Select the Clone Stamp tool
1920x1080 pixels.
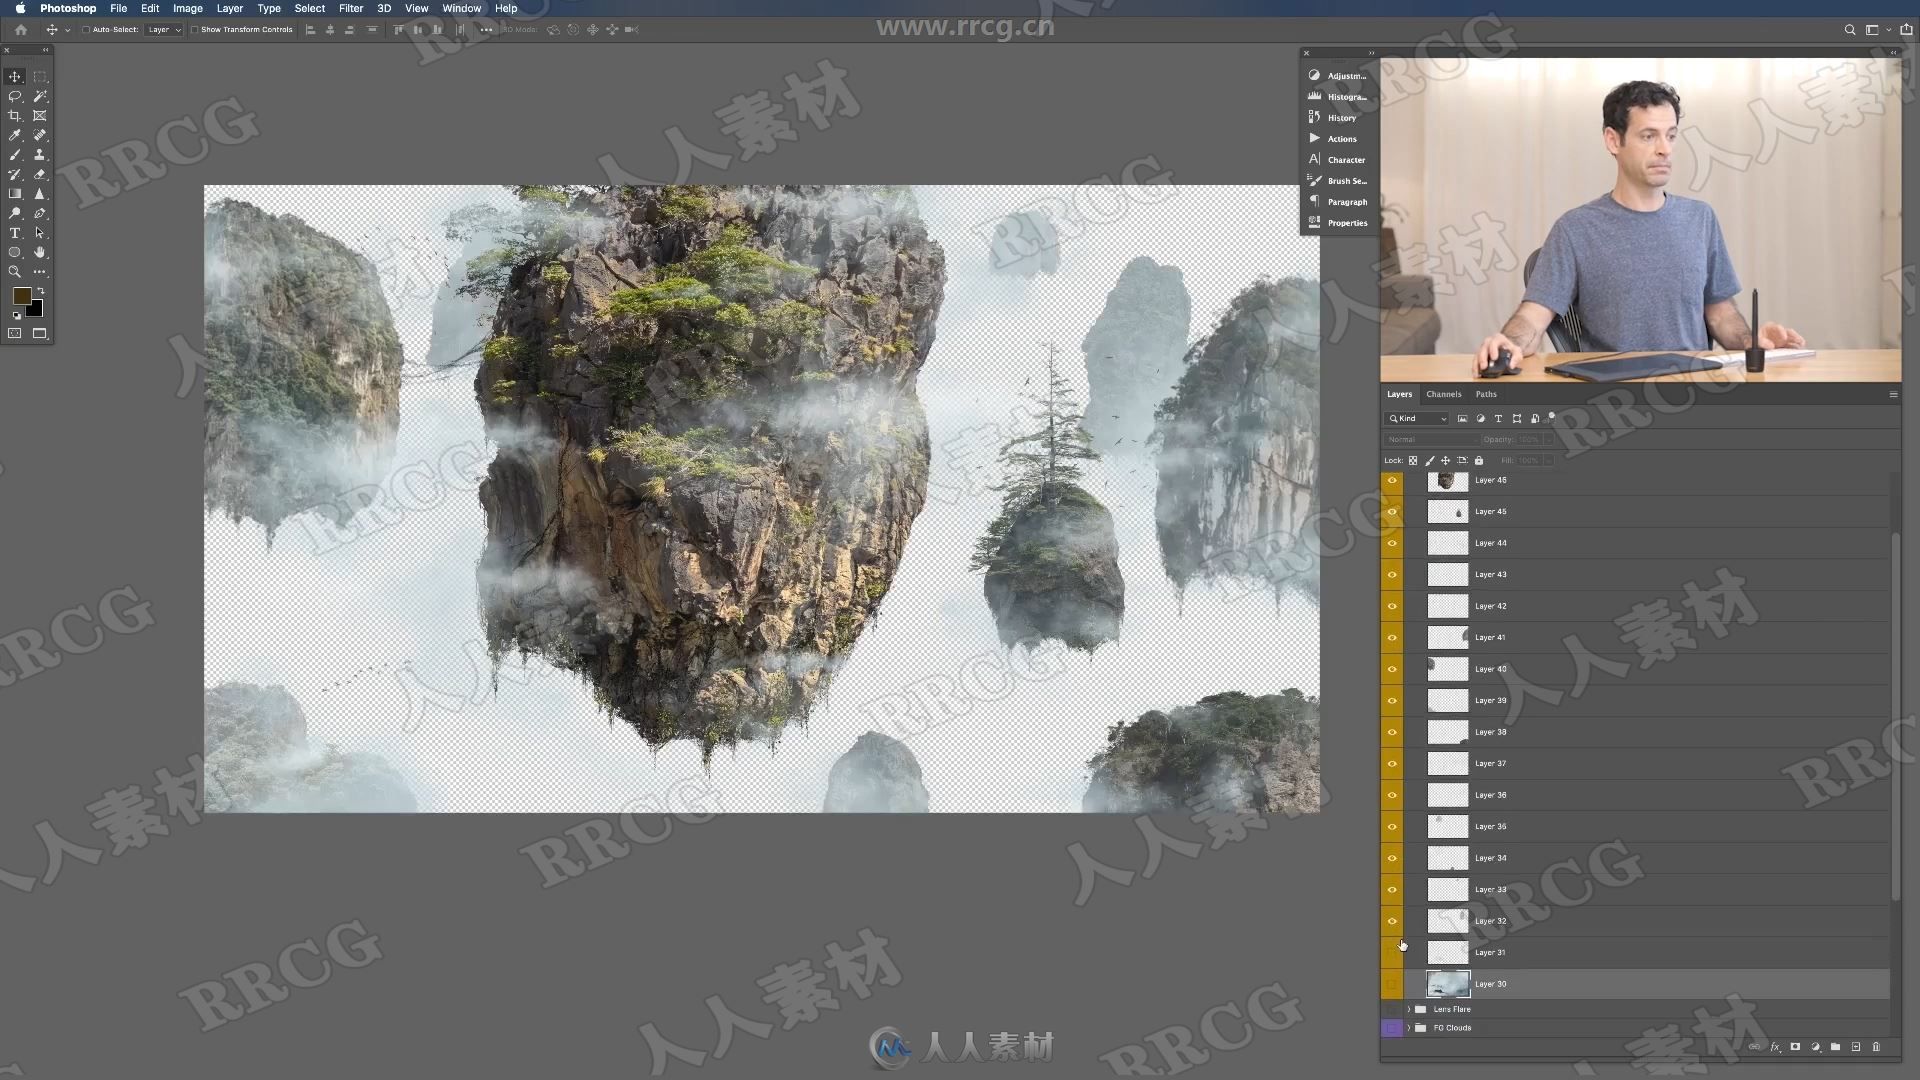pyautogui.click(x=40, y=155)
